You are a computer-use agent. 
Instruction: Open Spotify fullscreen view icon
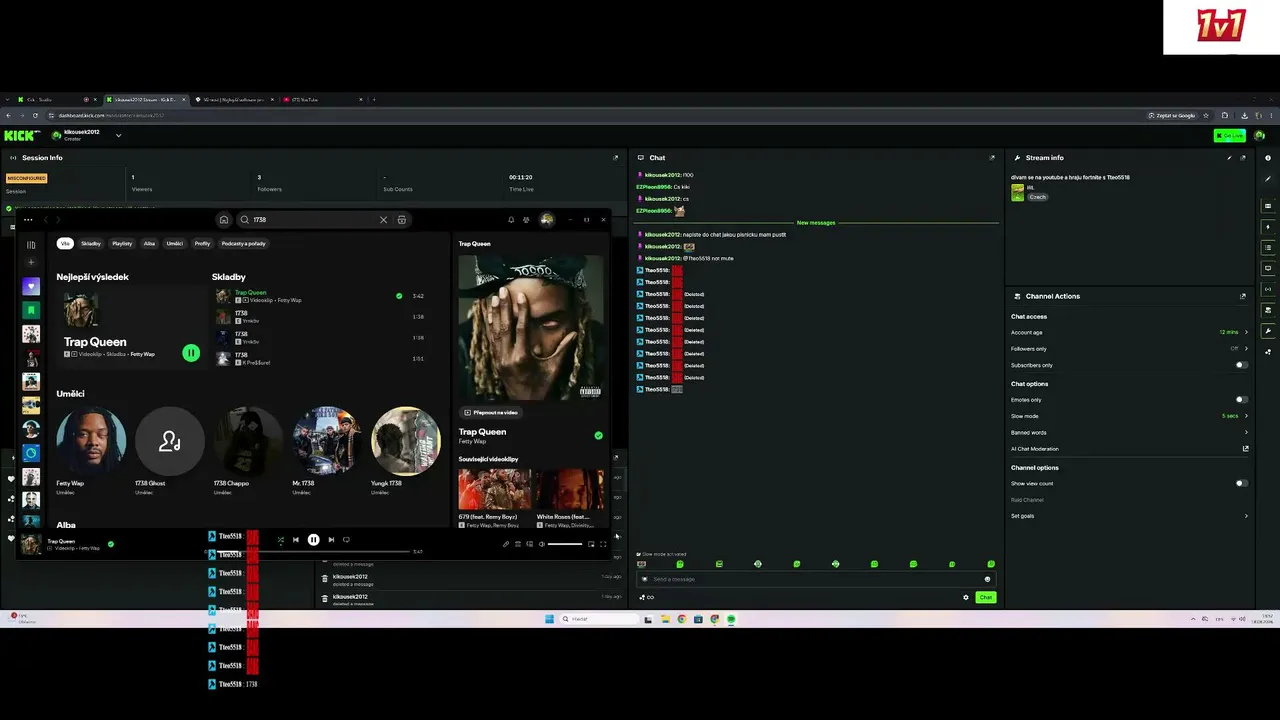(603, 544)
